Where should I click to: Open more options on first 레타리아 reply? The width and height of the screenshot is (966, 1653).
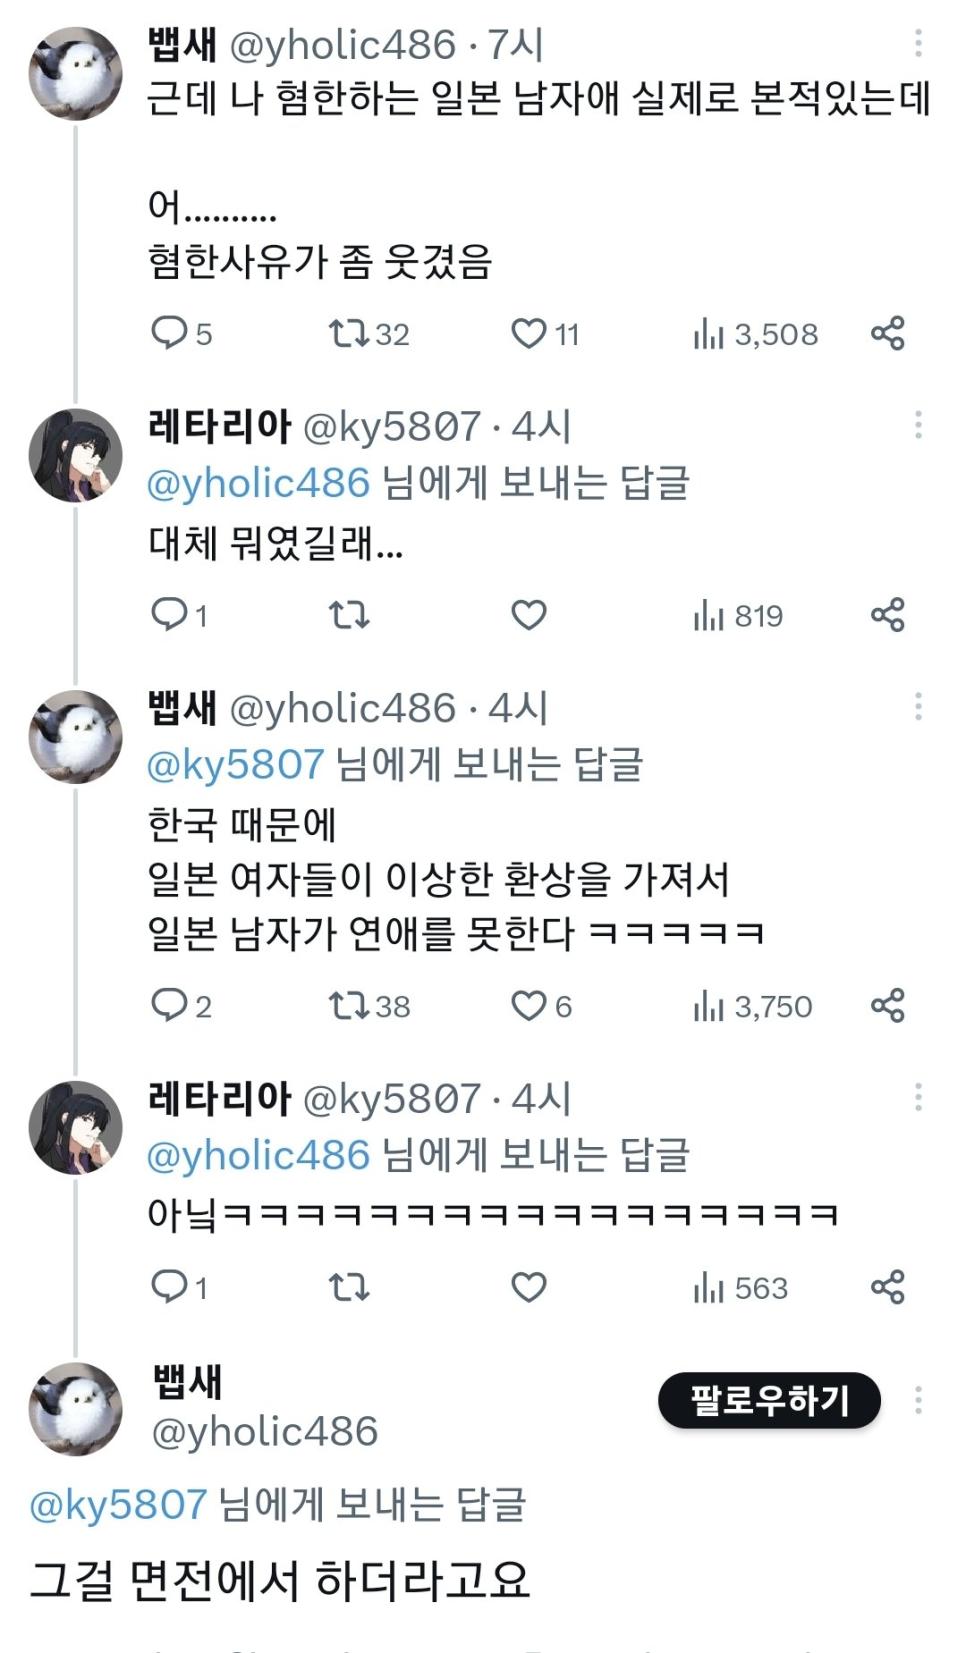[x=918, y=426]
